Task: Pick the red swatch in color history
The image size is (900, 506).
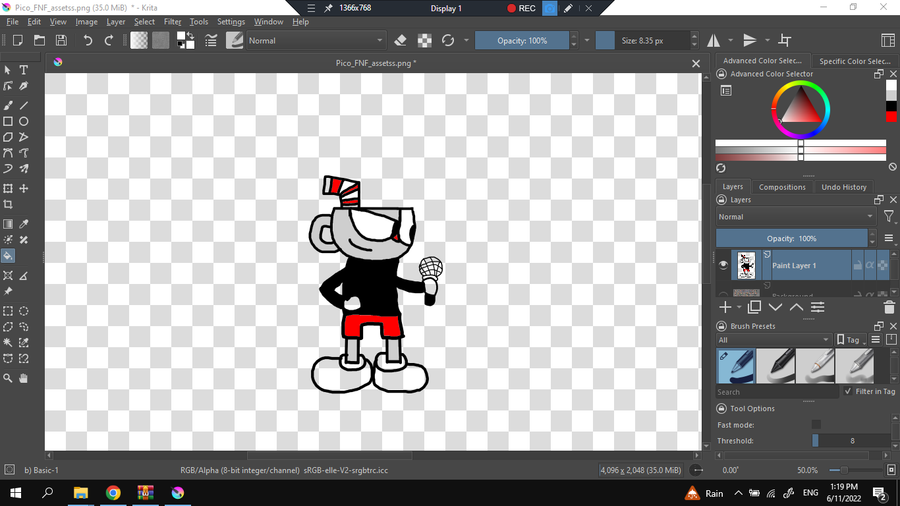Action: coord(891,116)
